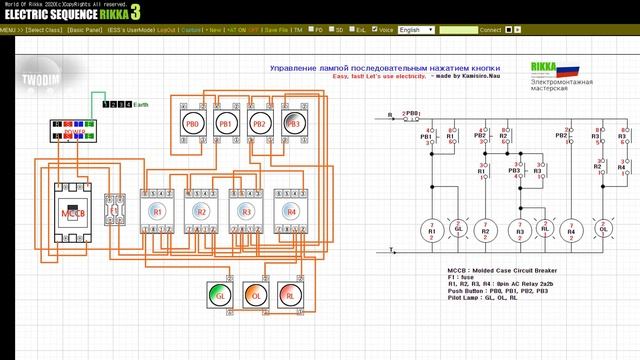640x360 pixels.
Task: Click the orange OL pilot lamp
Action: (256, 295)
